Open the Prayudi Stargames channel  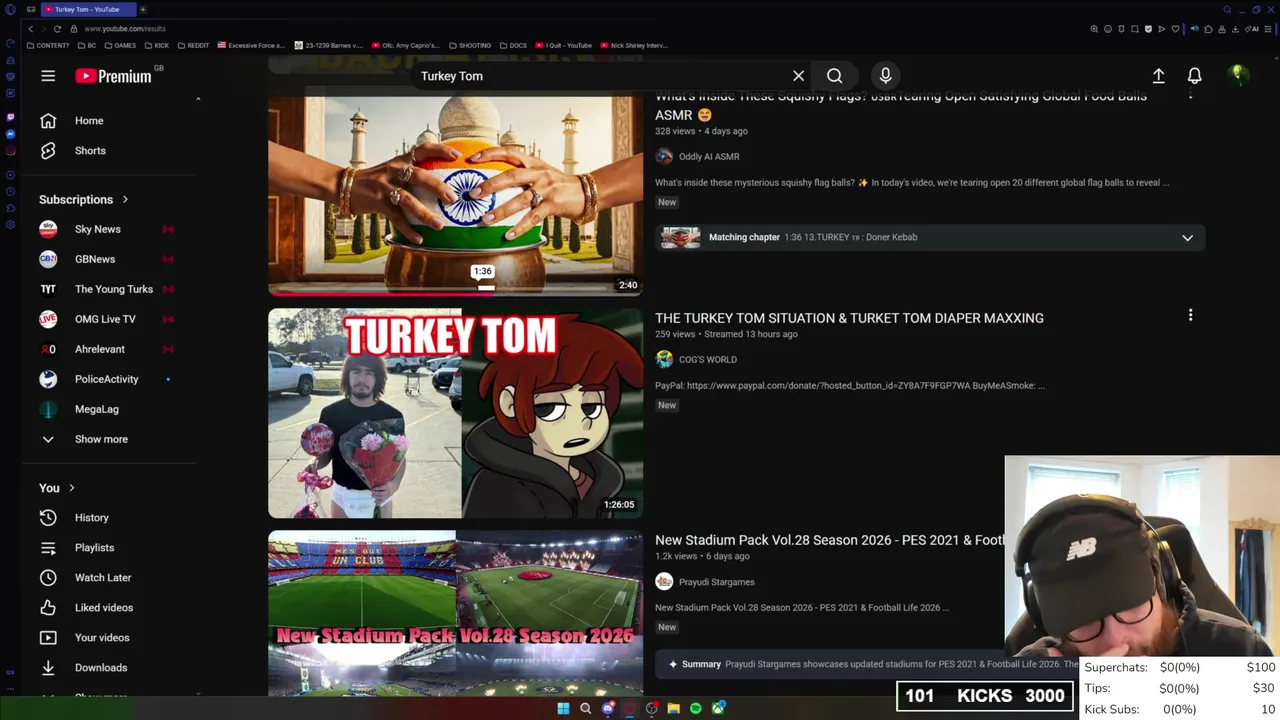pos(716,582)
